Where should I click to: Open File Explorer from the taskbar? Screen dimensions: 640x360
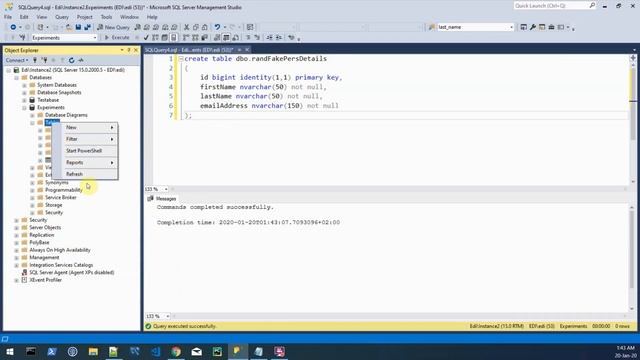[x=93, y=351]
